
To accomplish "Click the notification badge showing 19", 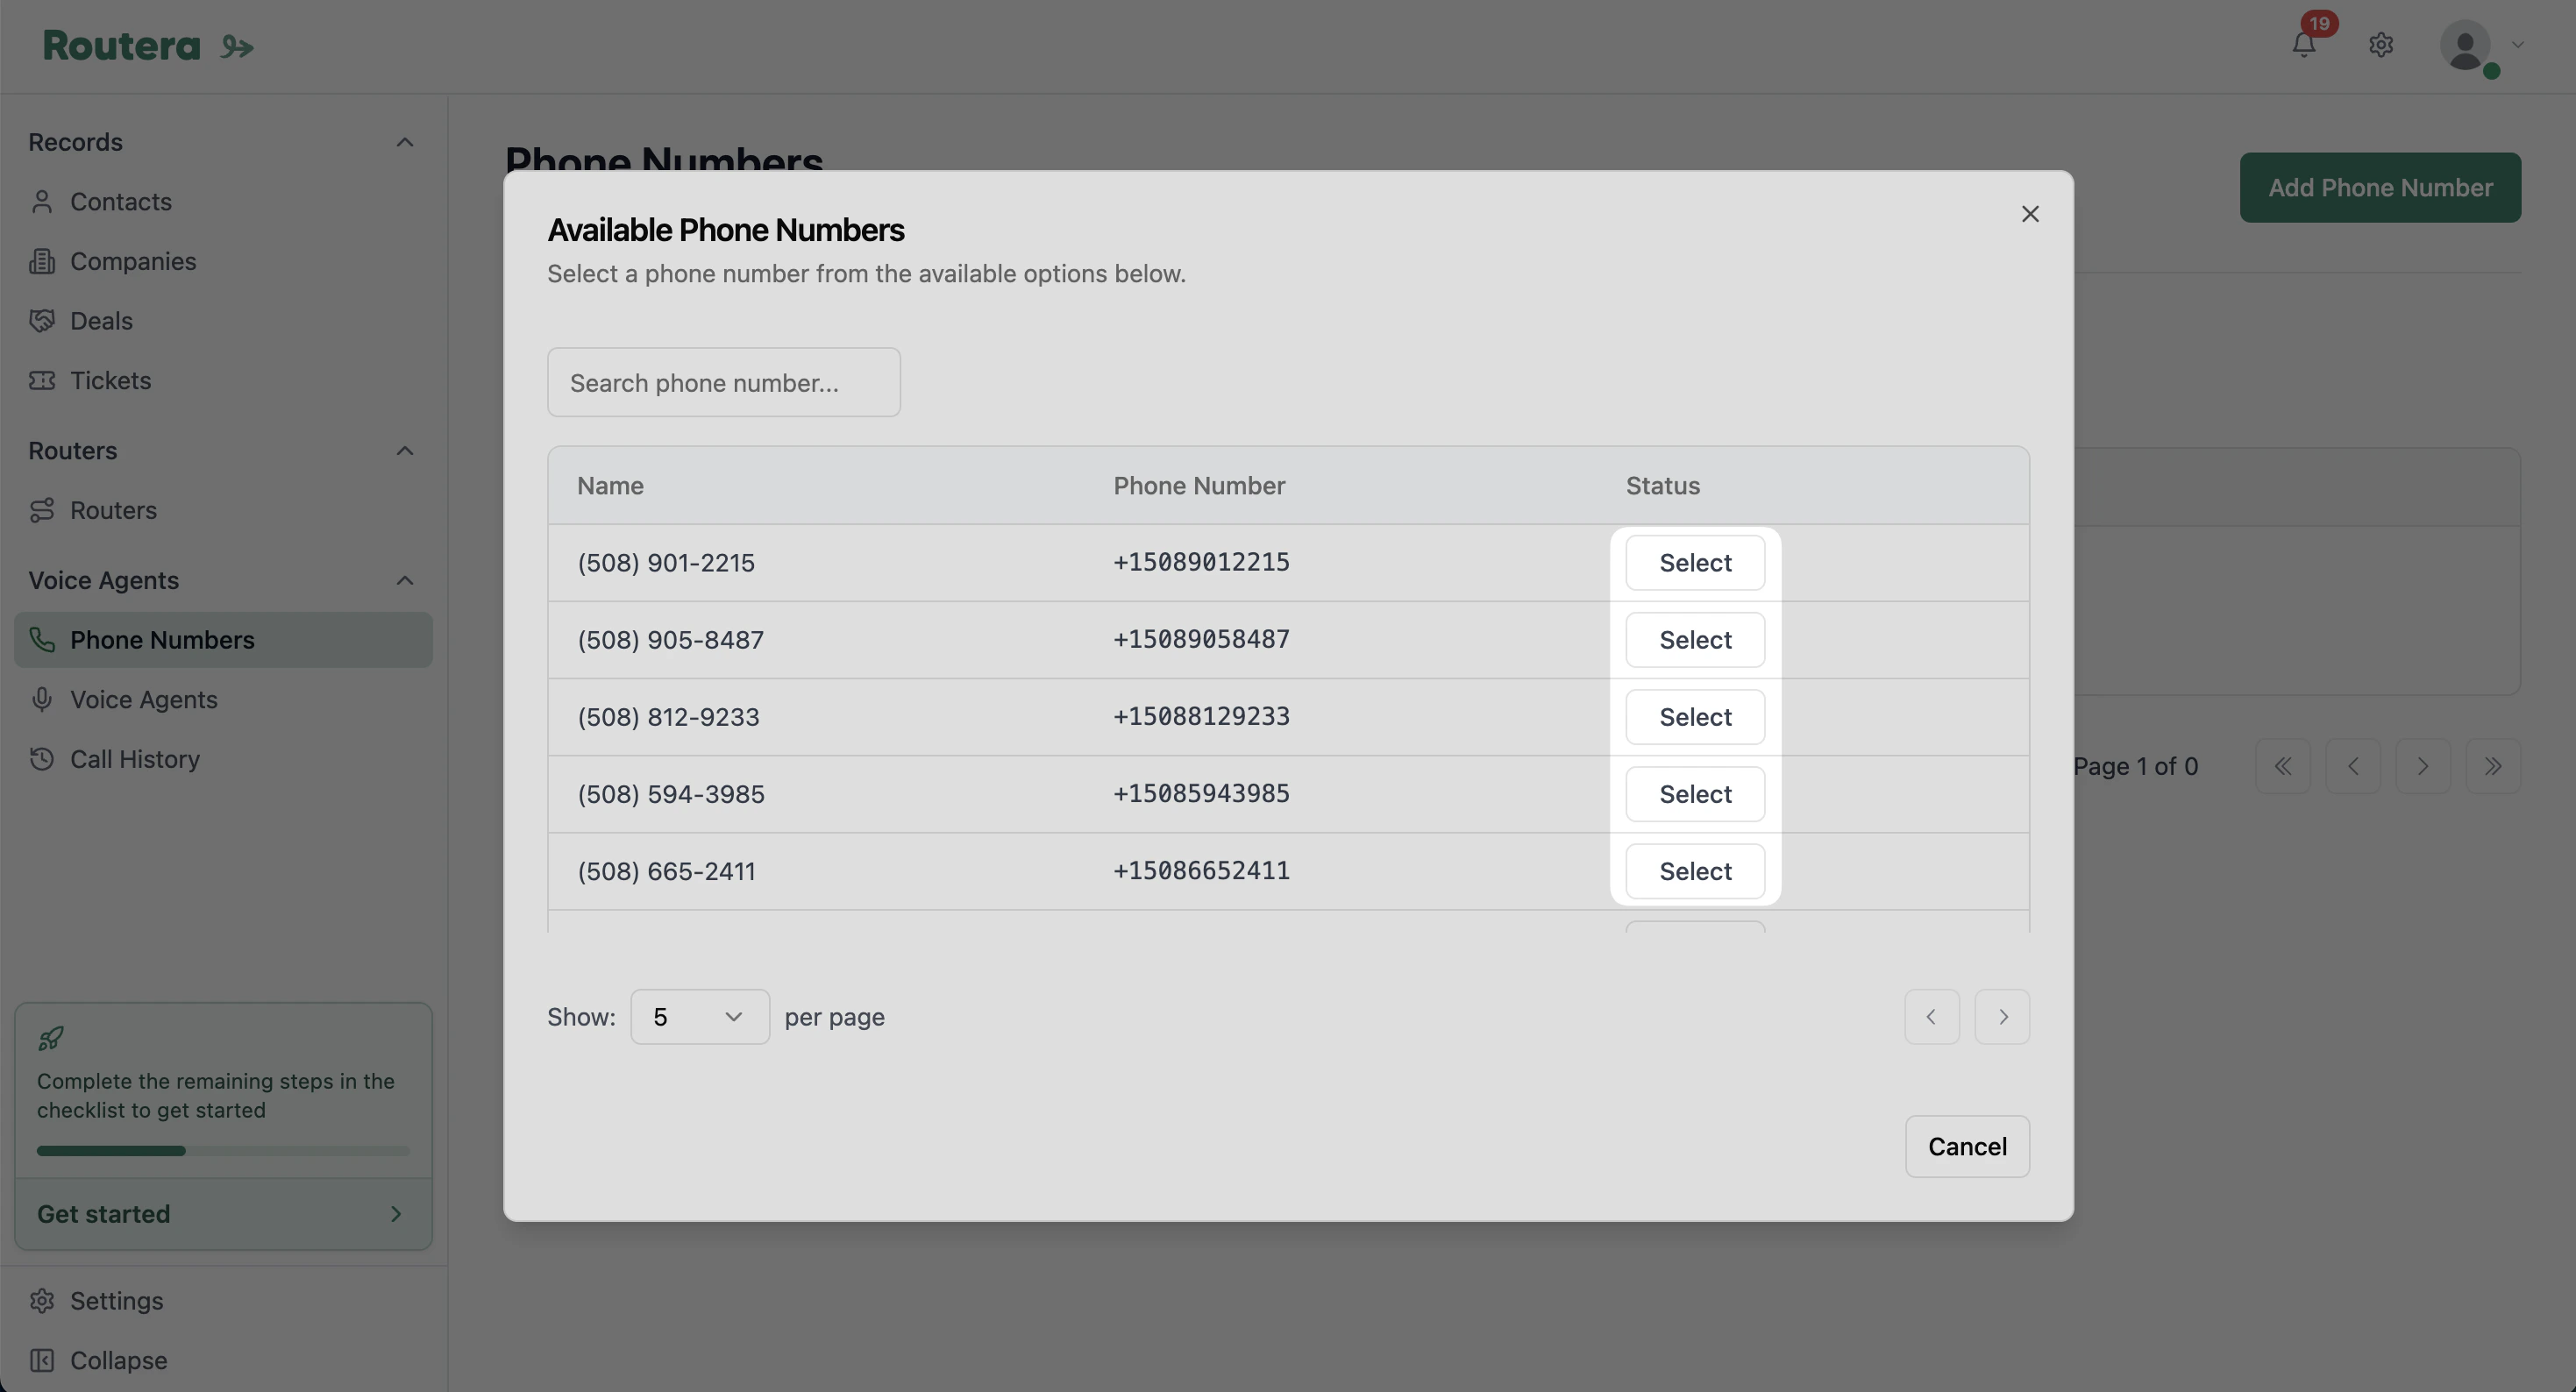I will click(x=2319, y=23).
